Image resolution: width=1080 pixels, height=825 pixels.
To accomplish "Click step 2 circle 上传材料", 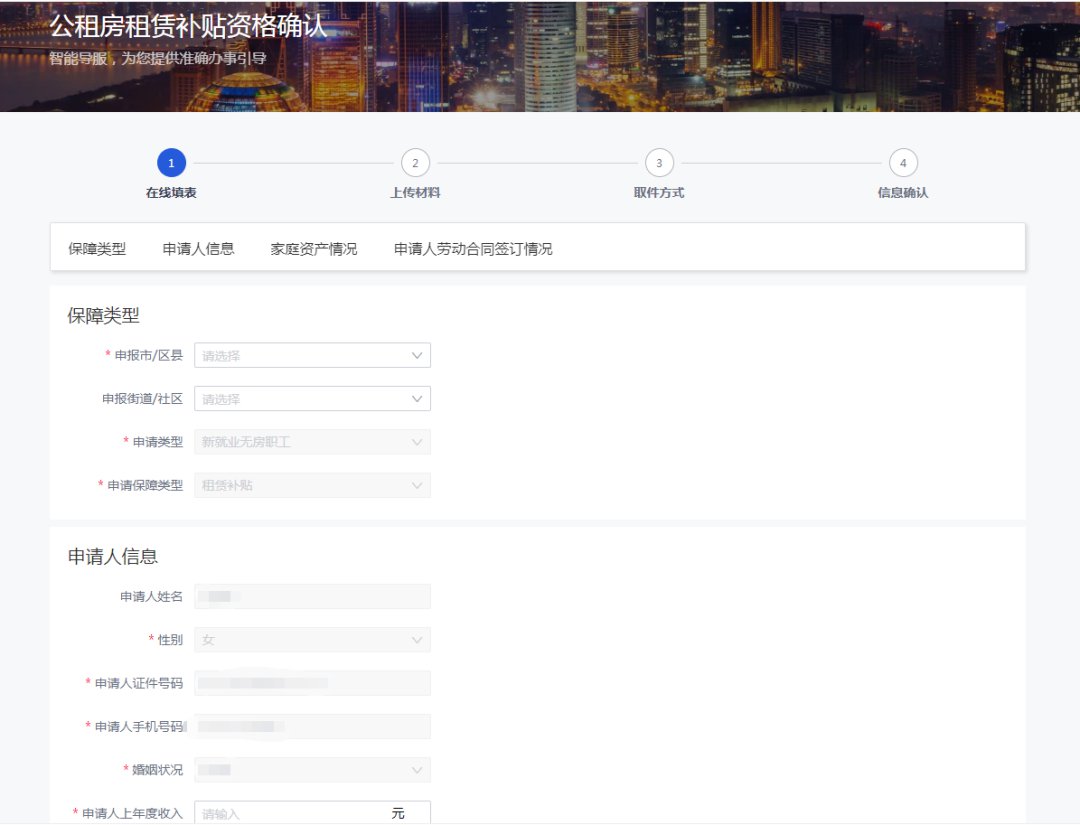I will click(415, 163).
